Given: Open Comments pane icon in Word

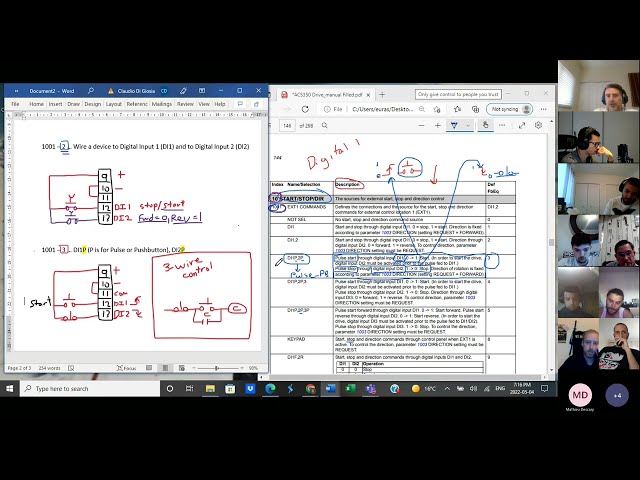Looking at the screenshot, I should tap(240, 104).
